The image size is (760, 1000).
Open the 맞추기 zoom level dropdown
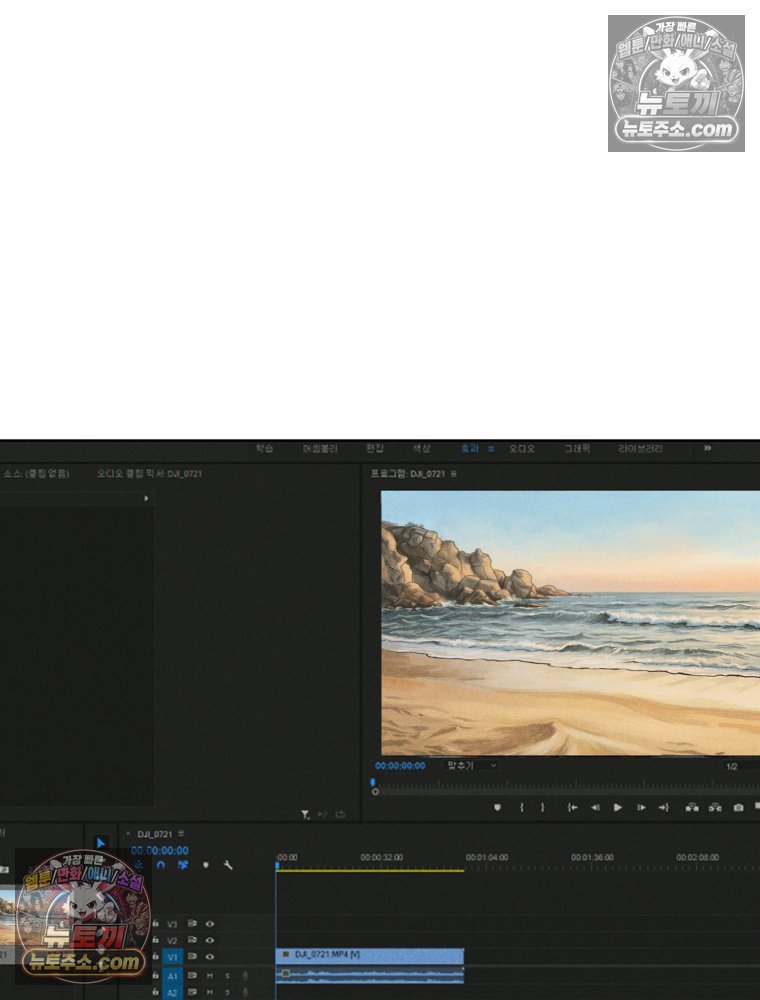[x=471, y=765]
